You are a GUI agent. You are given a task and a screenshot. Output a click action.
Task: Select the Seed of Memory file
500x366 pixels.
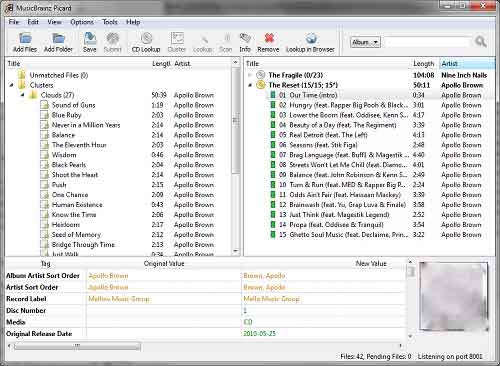pyautogui.click(x=76, y=235)
